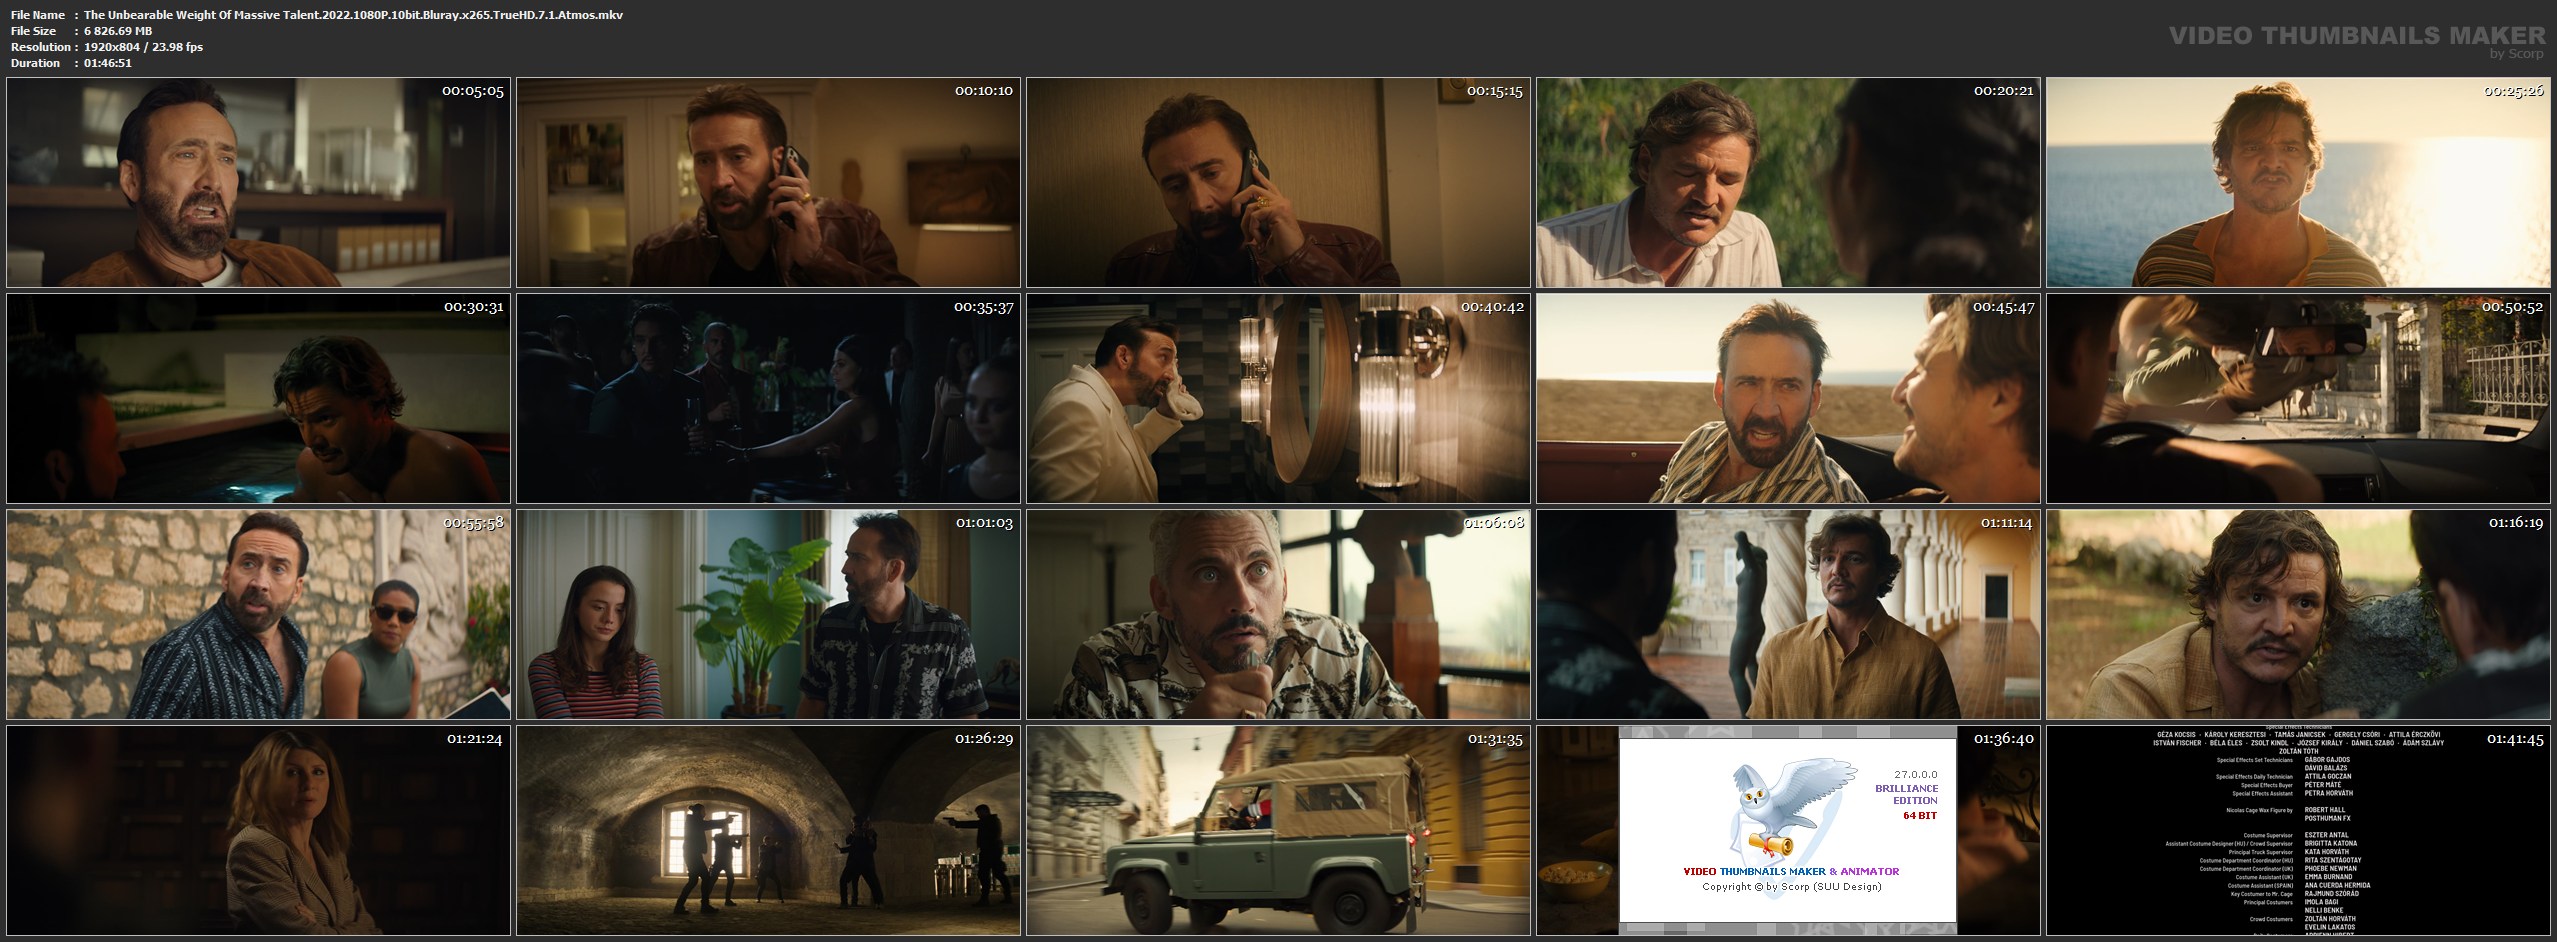Click the thumbnail with plant at 01:01:03
Screen dimensions: 2557x942
768,614
